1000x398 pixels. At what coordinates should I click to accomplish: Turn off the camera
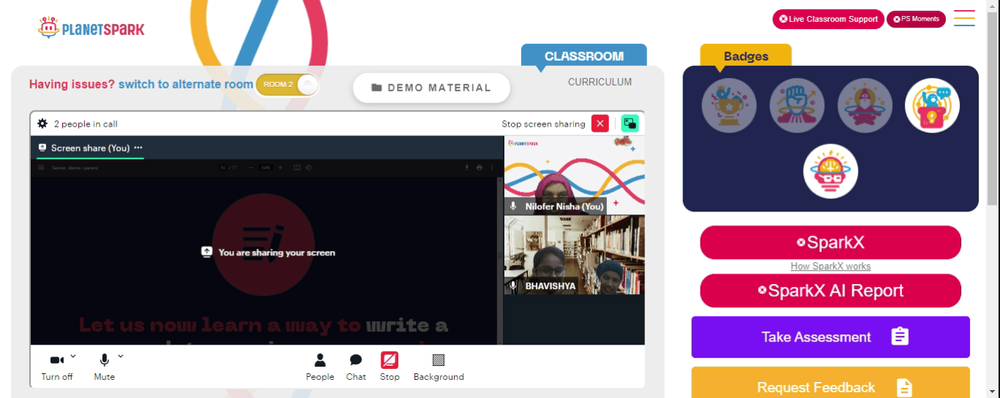[x=57, y=367]
